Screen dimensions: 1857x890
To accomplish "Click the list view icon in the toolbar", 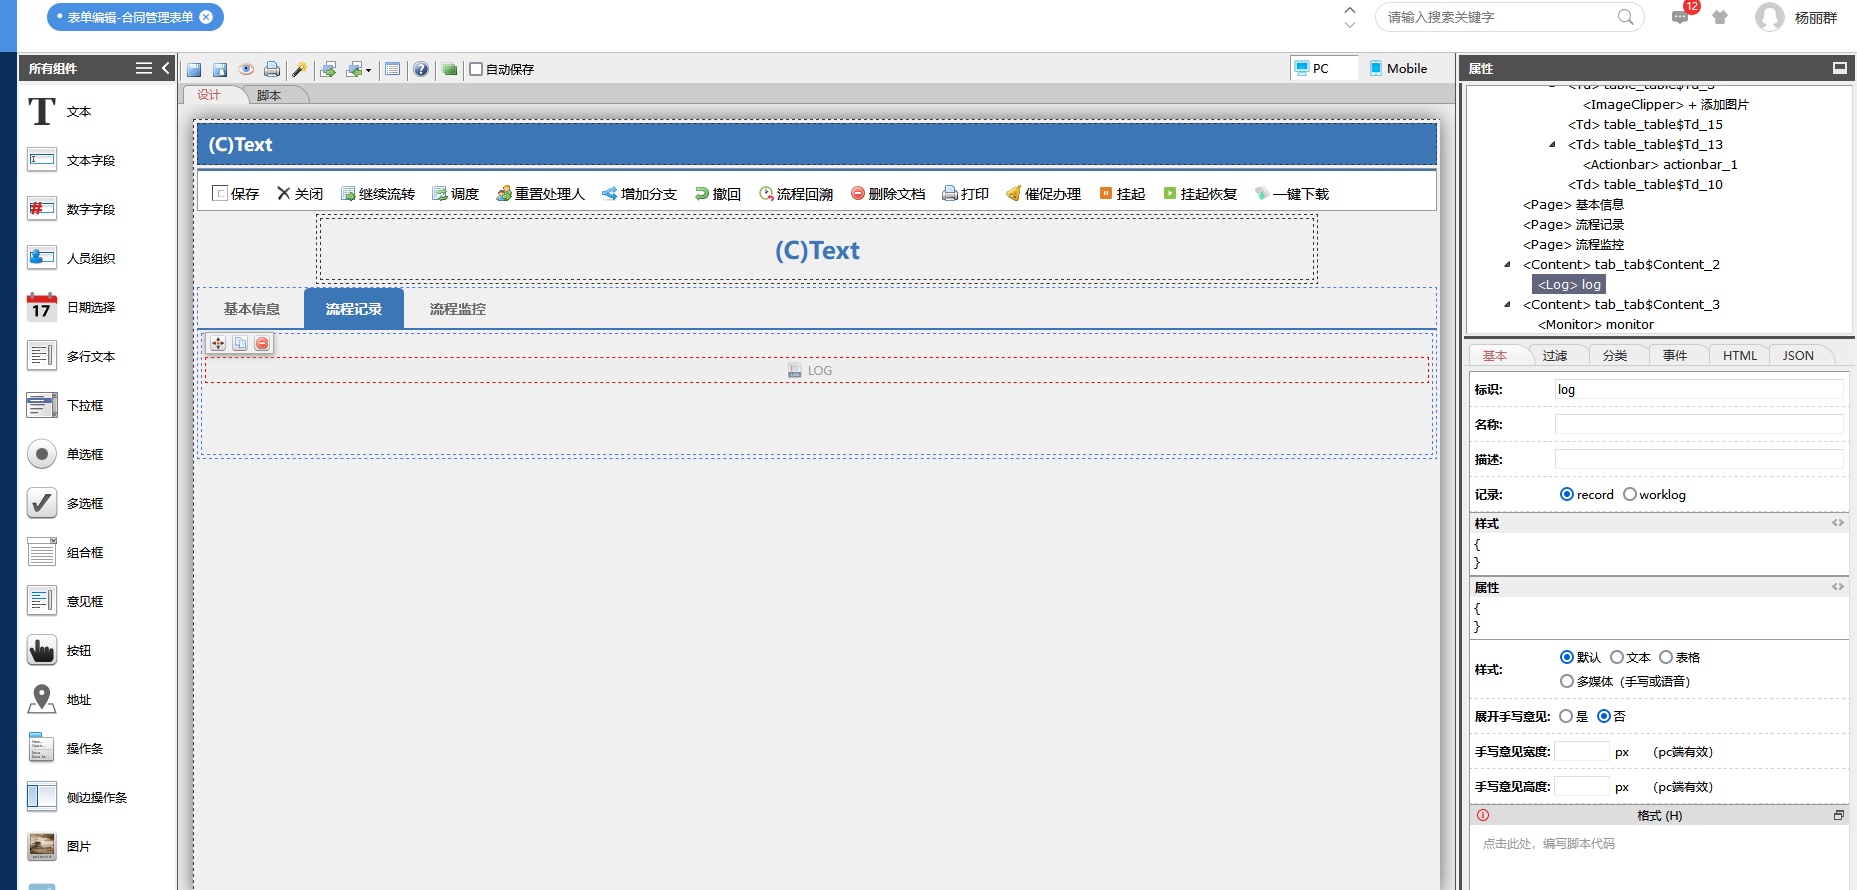I will (393, 69).
